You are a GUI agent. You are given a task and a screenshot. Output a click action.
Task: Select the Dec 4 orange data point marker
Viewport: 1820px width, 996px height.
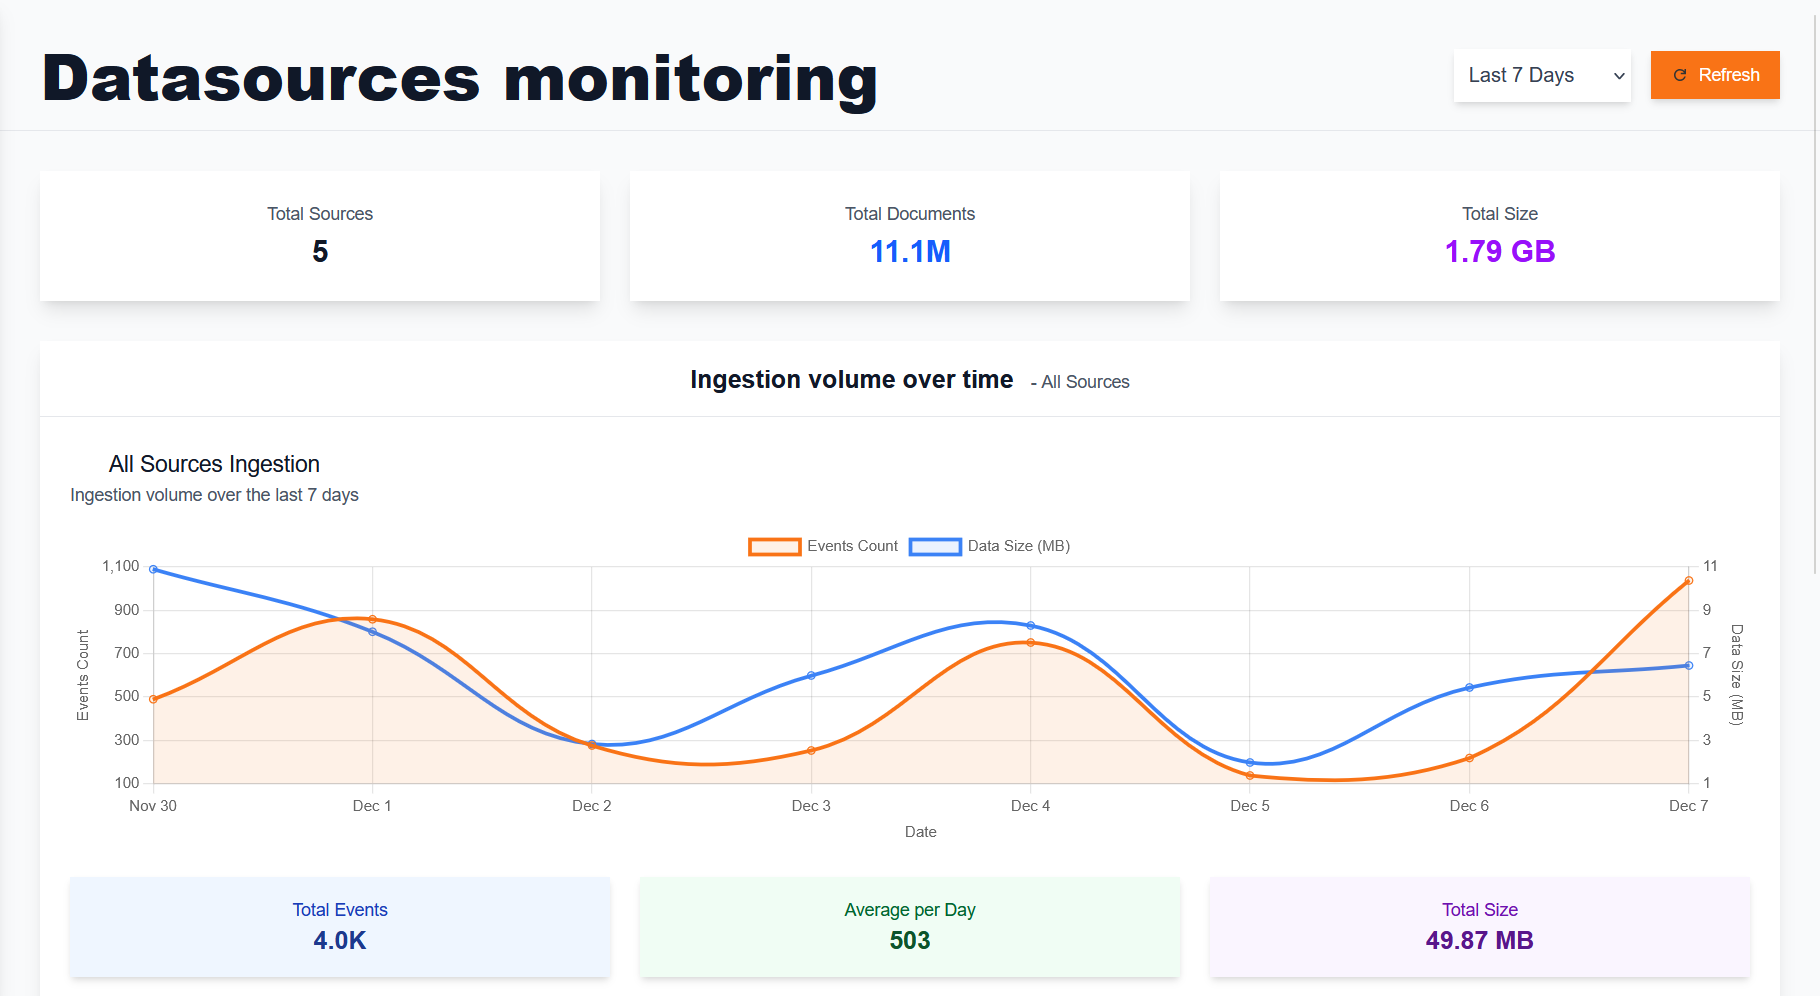(1031, 643)
